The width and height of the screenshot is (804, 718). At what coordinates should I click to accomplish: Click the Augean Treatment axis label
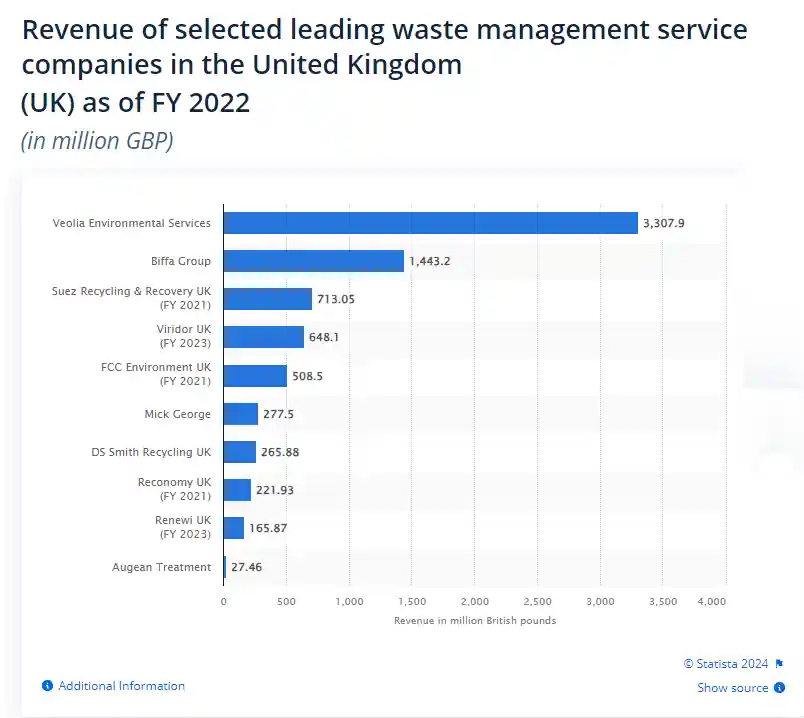161,567
